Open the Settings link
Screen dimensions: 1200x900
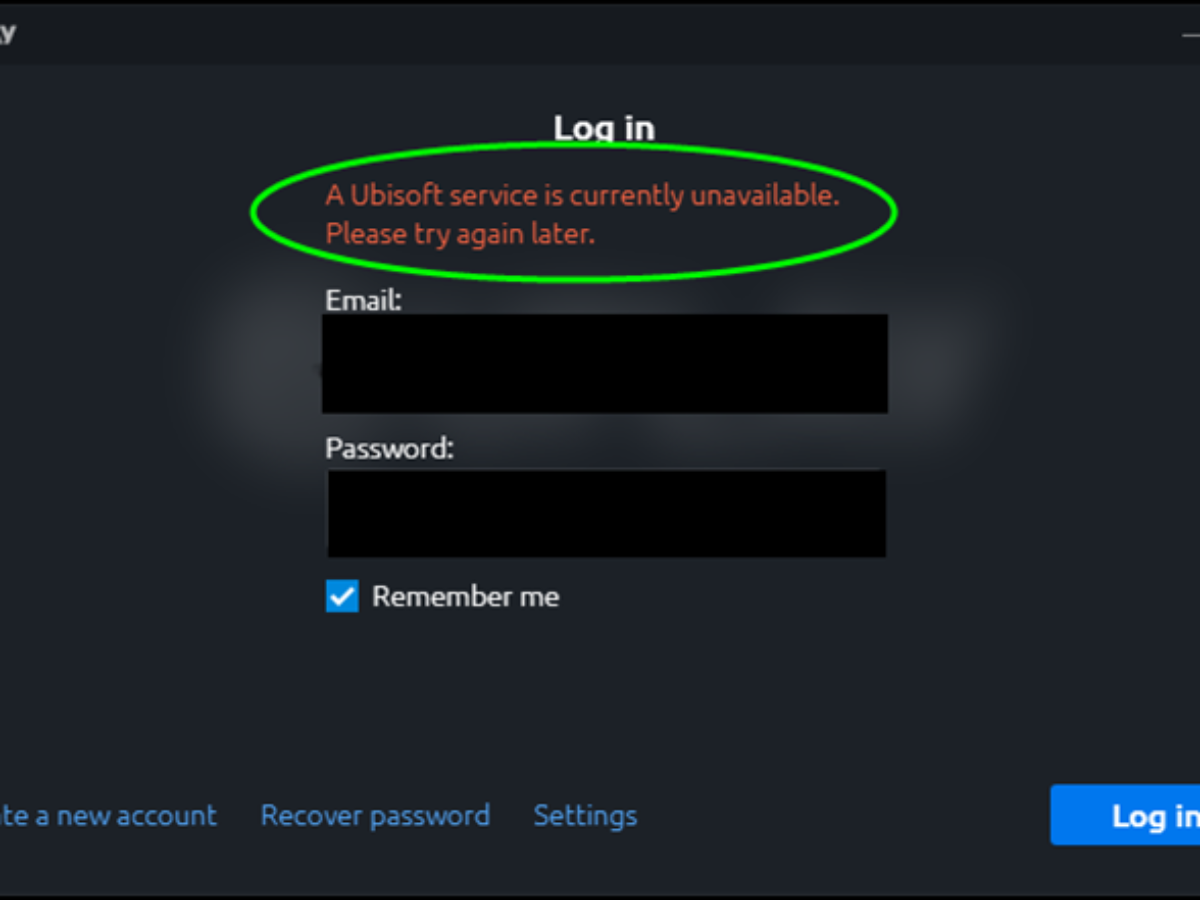(x=585, y=816)
